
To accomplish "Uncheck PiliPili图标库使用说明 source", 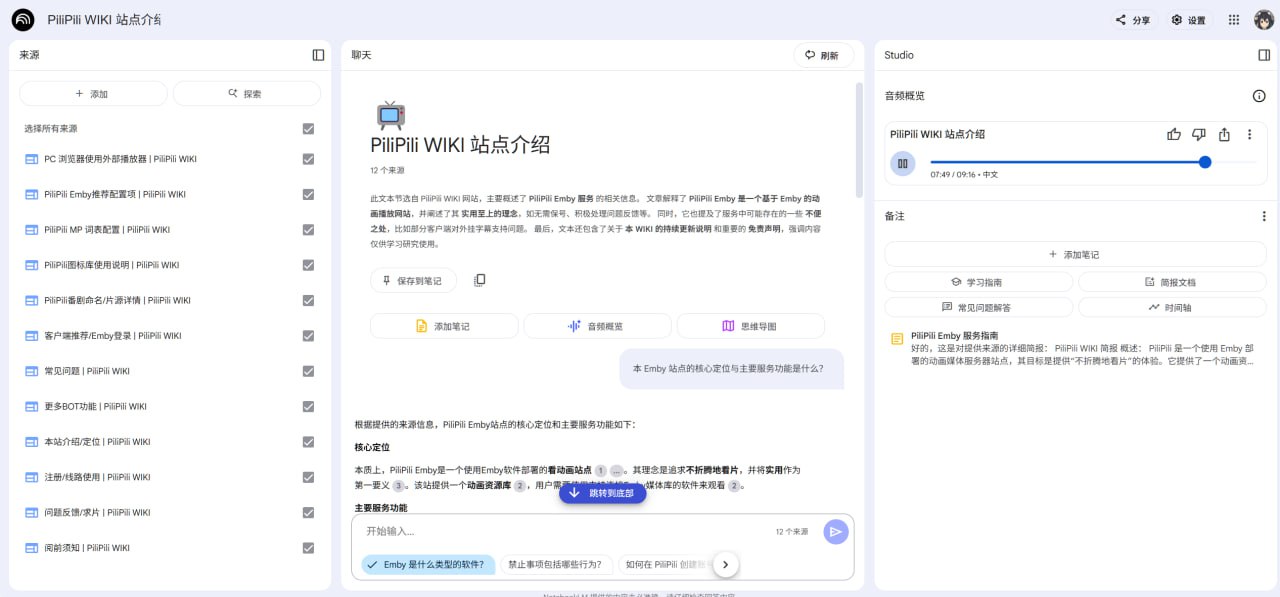I will (x=308, y=265).
